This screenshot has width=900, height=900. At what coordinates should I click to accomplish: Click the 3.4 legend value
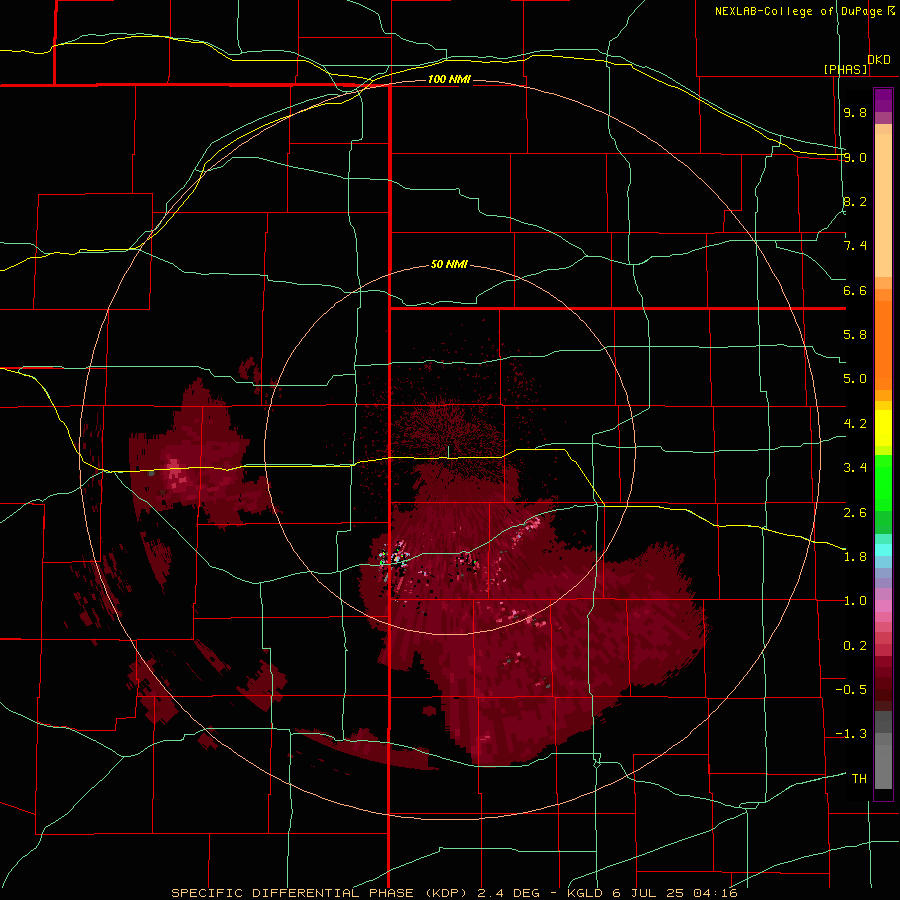(855, 468)
